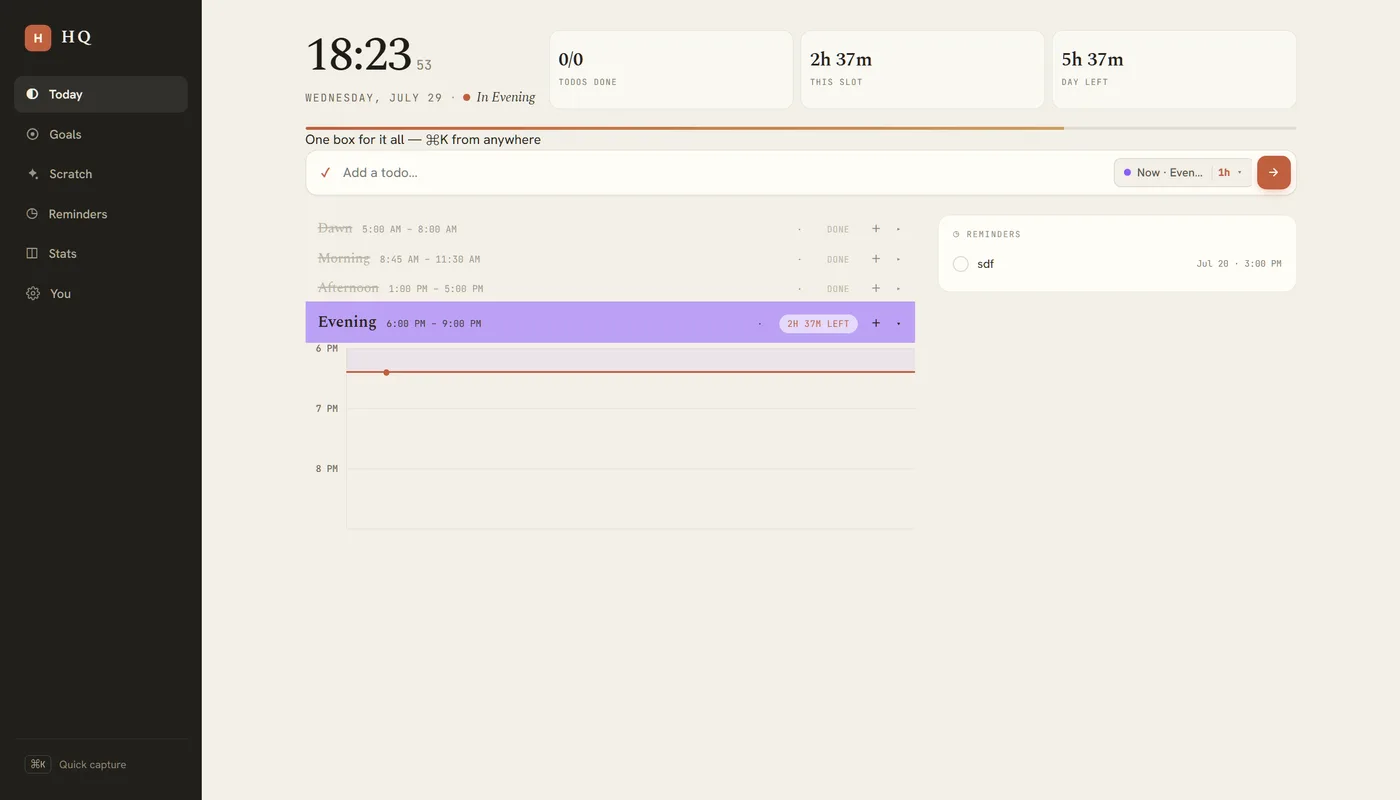This screenshot has height=800, width=1400.
Task: Open the Today view in sidebar
Action: (101, 94)
